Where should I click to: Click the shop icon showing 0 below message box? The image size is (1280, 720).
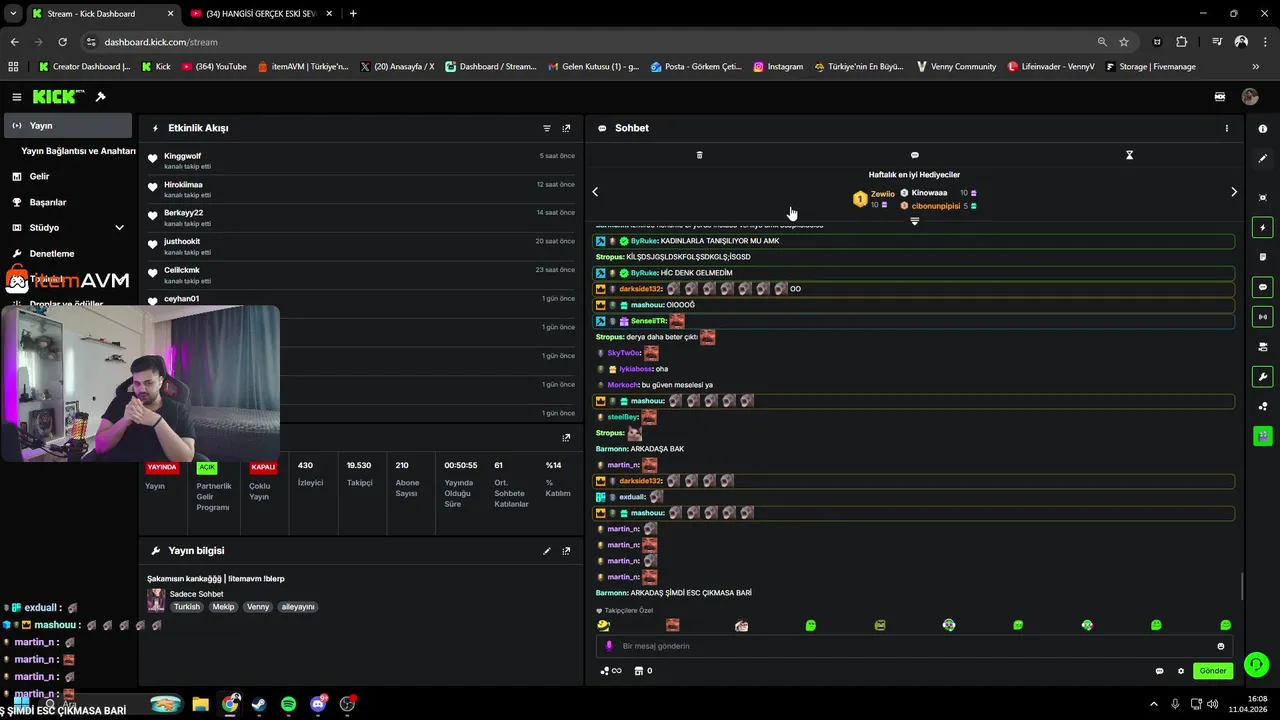tap(644, 671)
